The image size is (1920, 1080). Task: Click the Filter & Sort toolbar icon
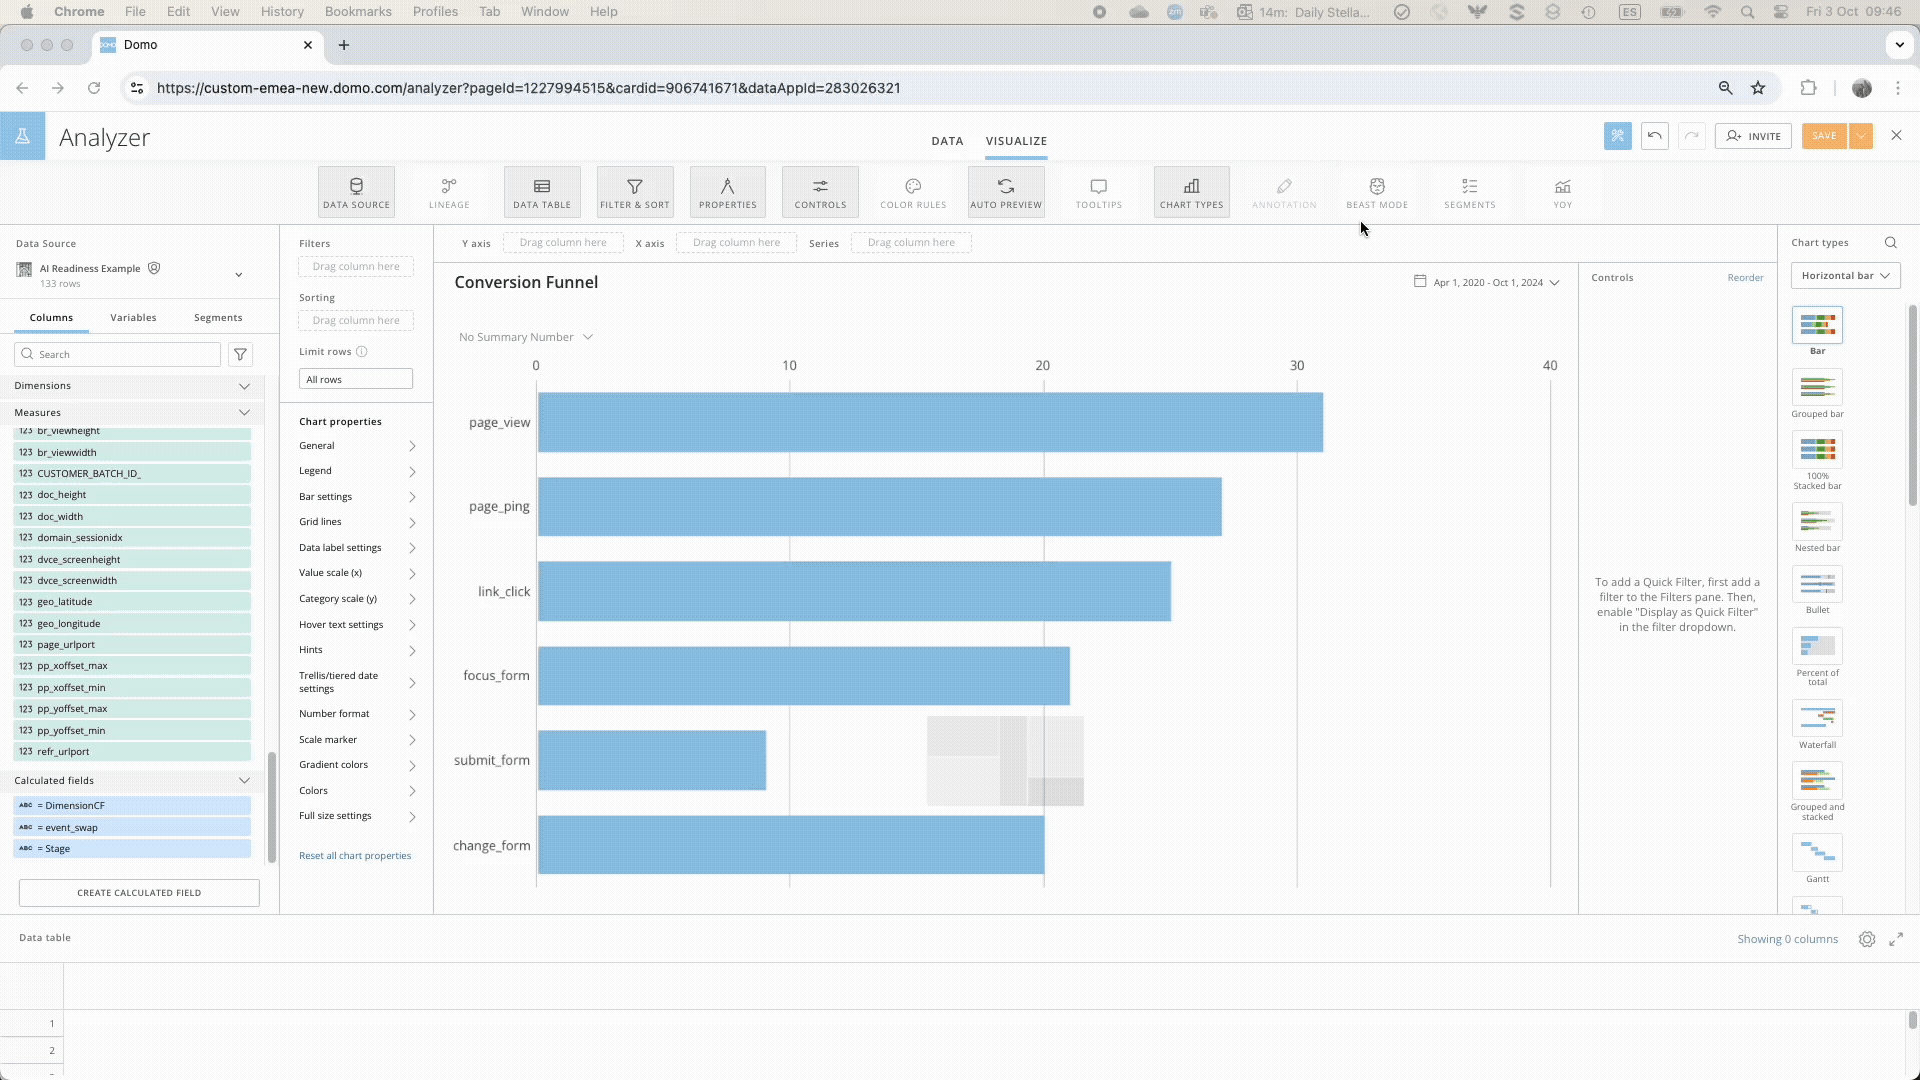tap(634, 192)
